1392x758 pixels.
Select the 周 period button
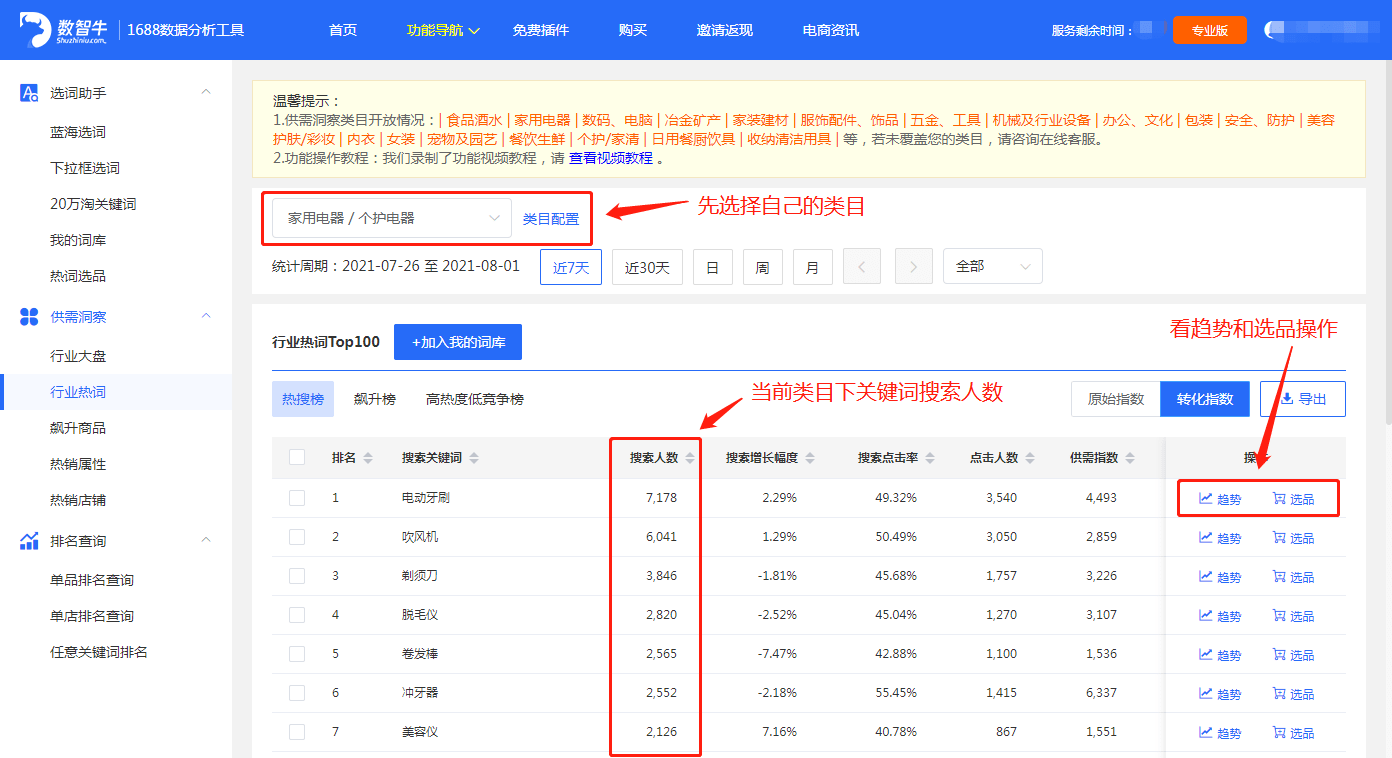click(x=763, y=267)
